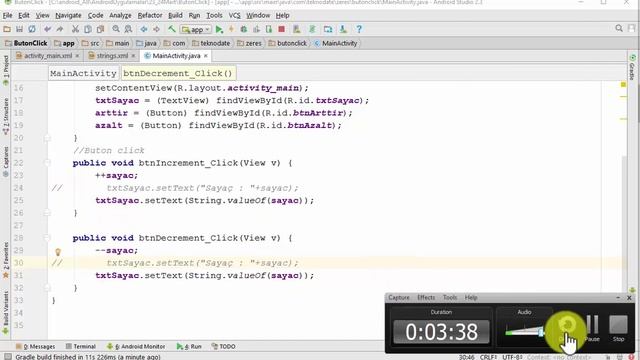Toggle the Build Variants side panel

(6, 313)
